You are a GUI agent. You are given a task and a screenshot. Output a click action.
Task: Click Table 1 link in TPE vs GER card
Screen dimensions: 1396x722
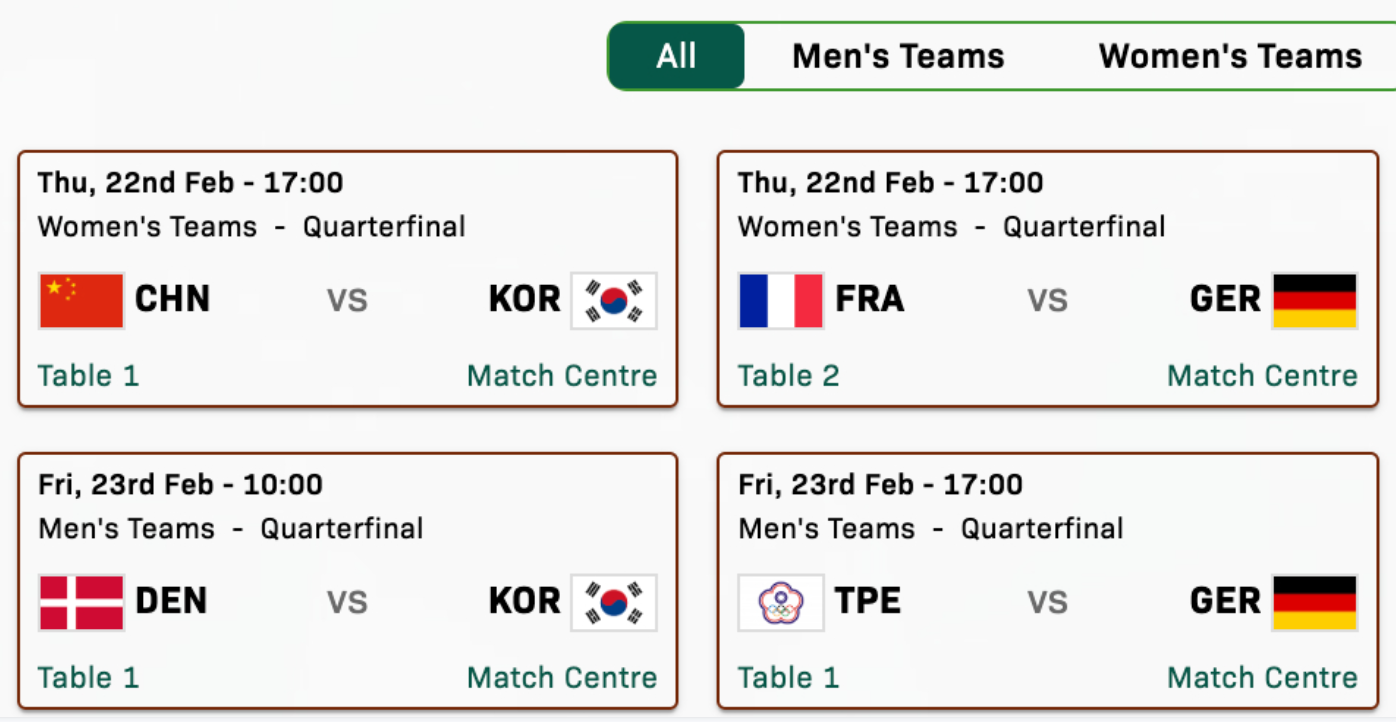788,678
